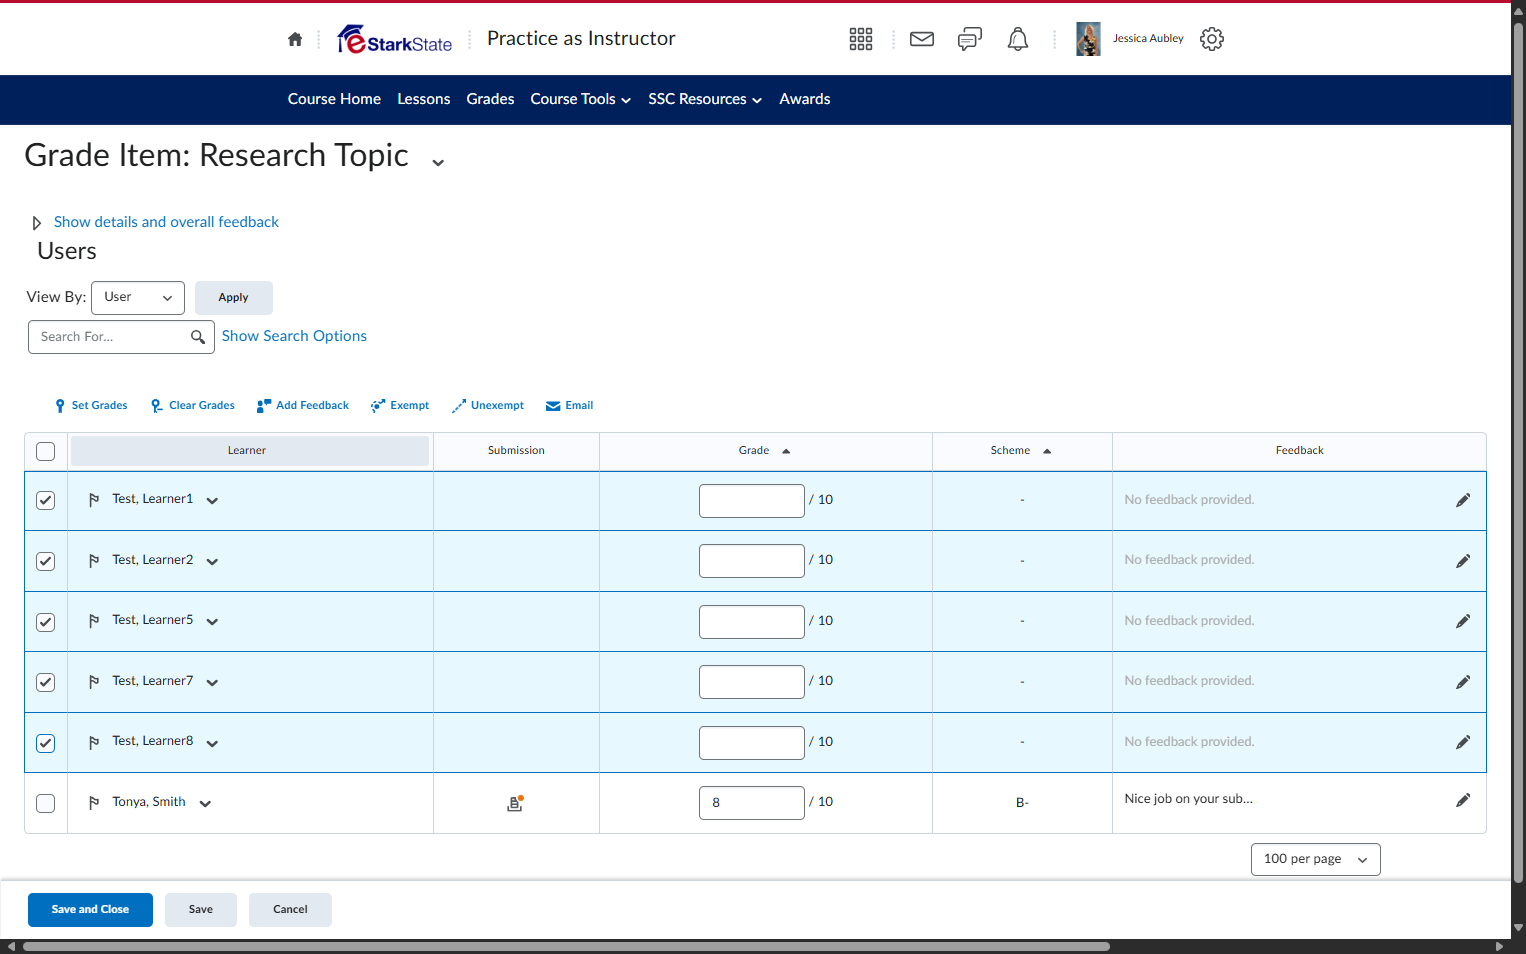Click the Cancel button
1526x954 pixels.
290,910
